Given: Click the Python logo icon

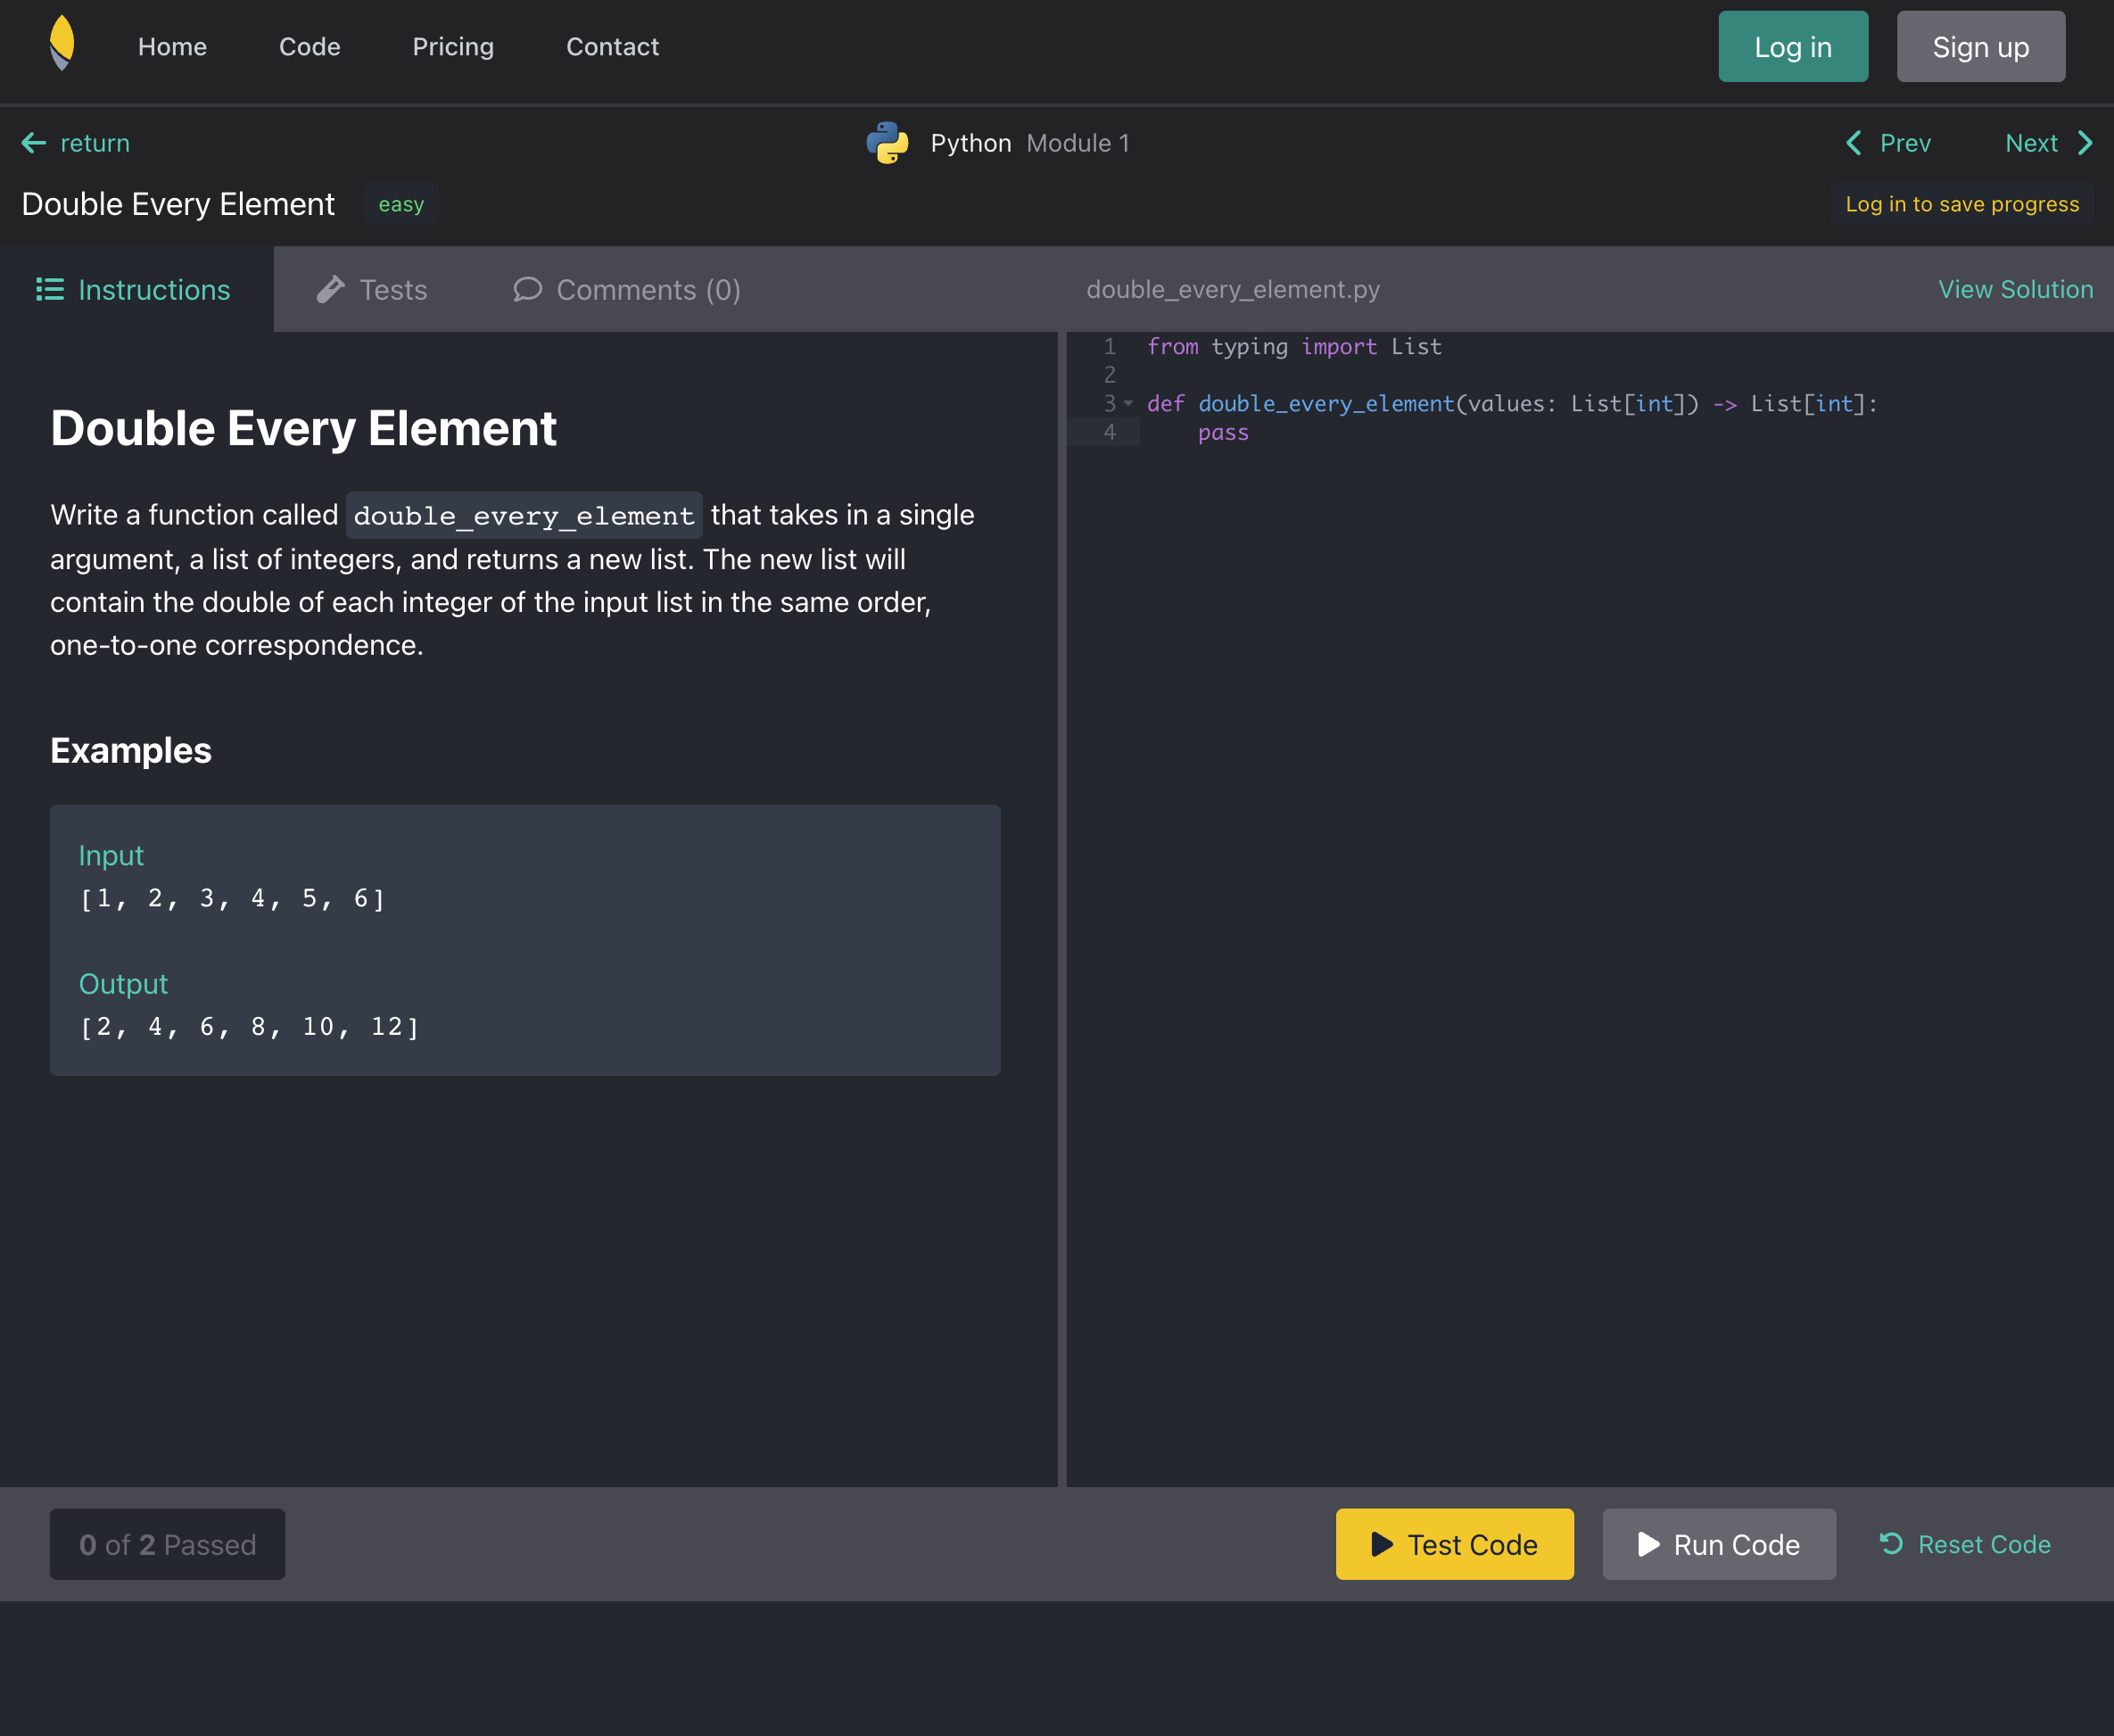Looking at the screenshot, I should (x=887, y=143).
